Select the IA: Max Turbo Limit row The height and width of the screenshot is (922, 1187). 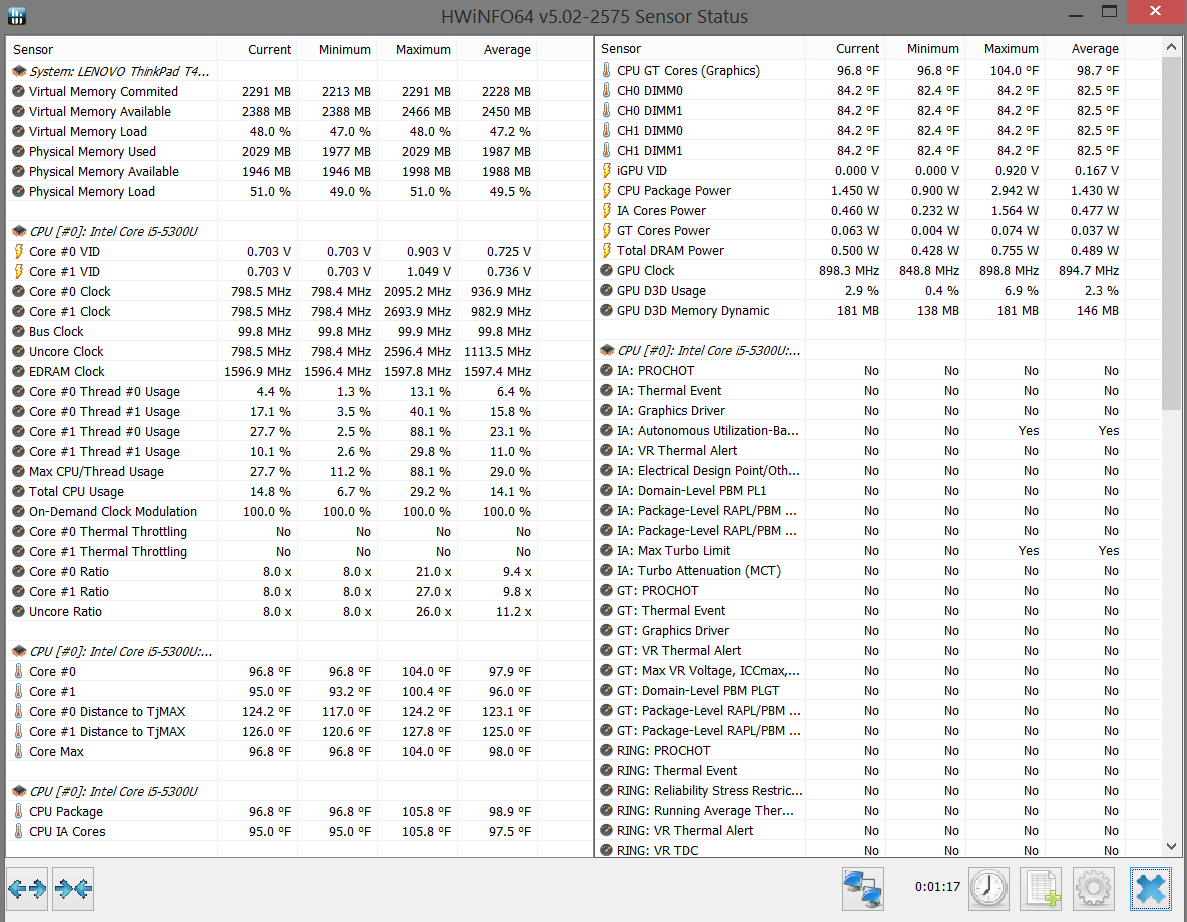click(859, 550)
